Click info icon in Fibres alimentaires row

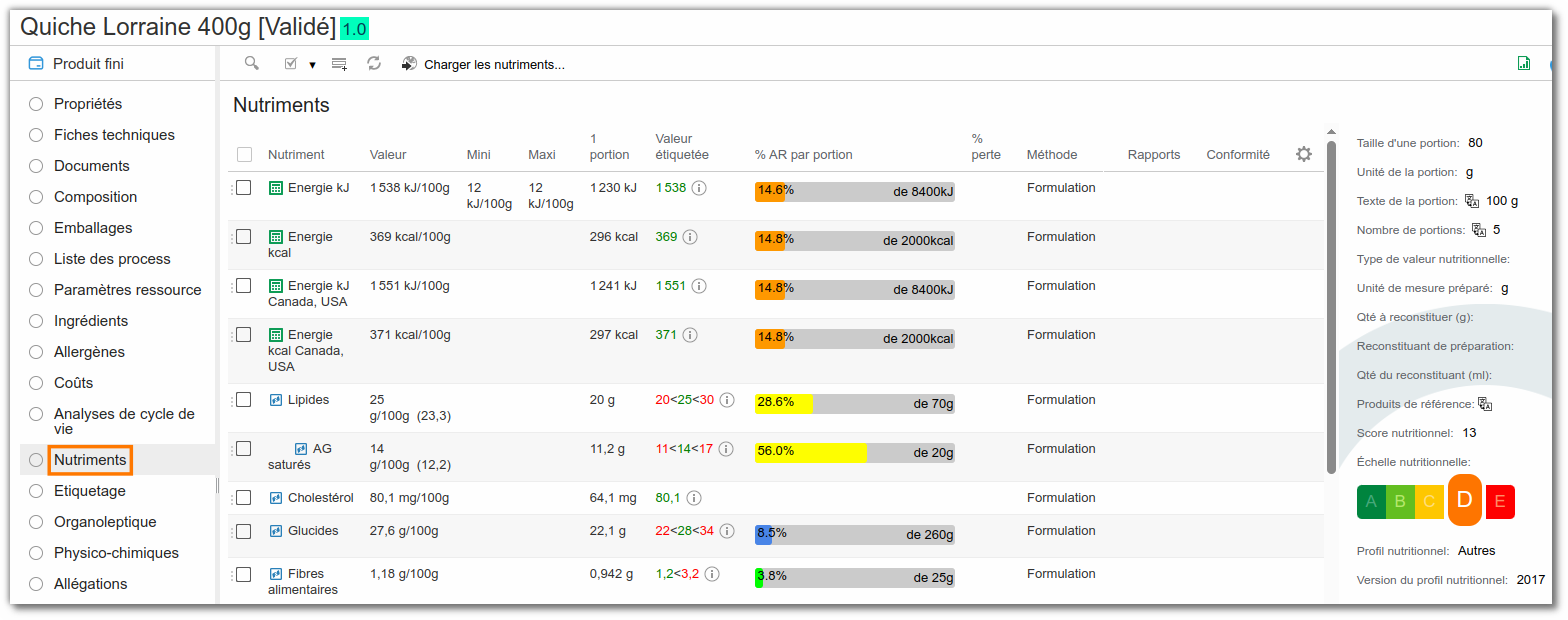tap(712, 574)
